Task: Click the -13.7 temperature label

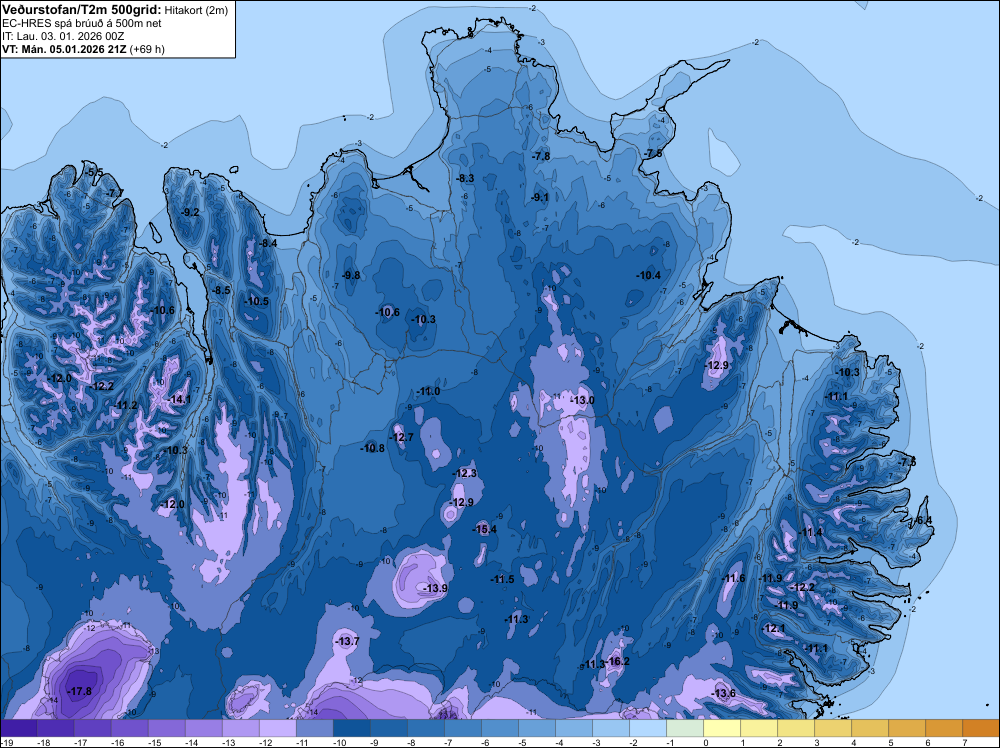Action: pos(347,641)
